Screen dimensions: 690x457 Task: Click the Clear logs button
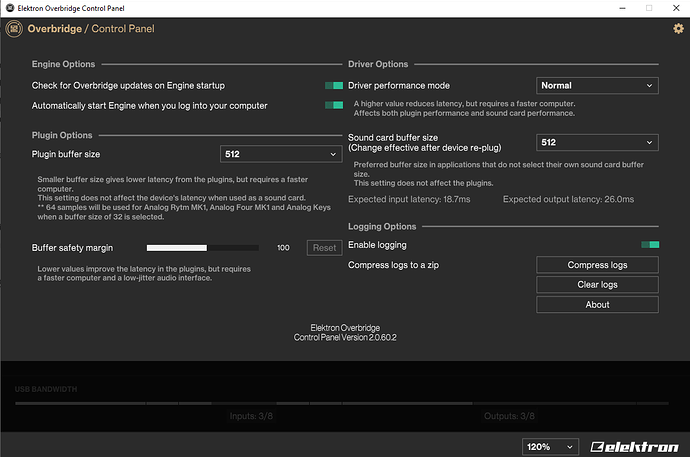pos(597,285)
